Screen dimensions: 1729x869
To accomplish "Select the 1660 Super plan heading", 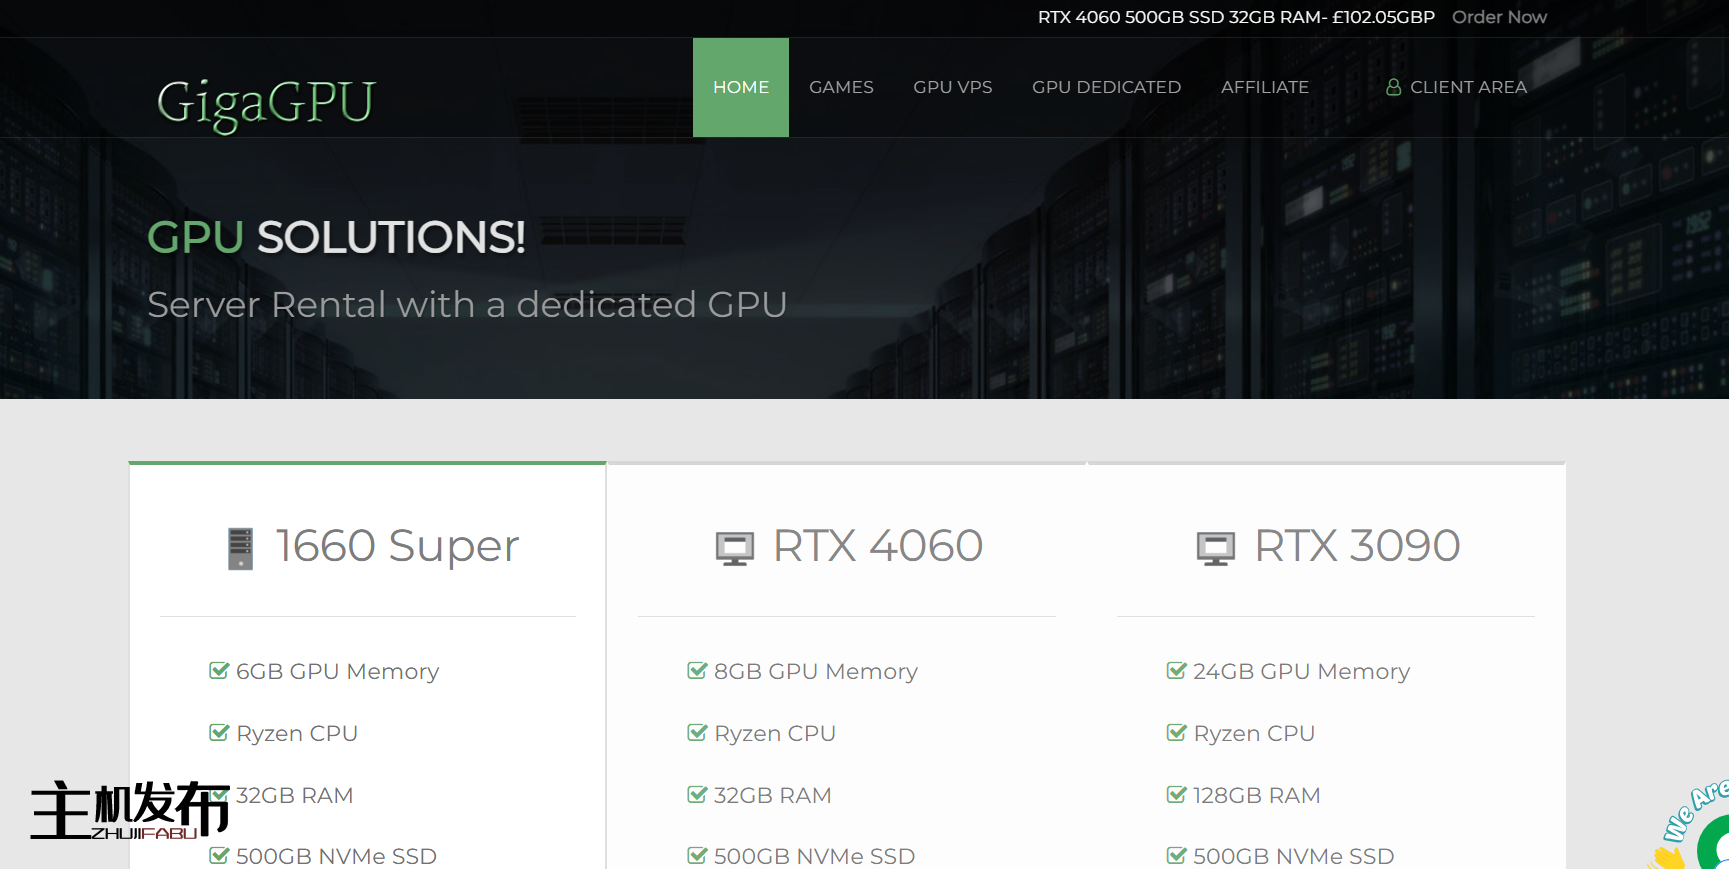I will click(397, 546).
